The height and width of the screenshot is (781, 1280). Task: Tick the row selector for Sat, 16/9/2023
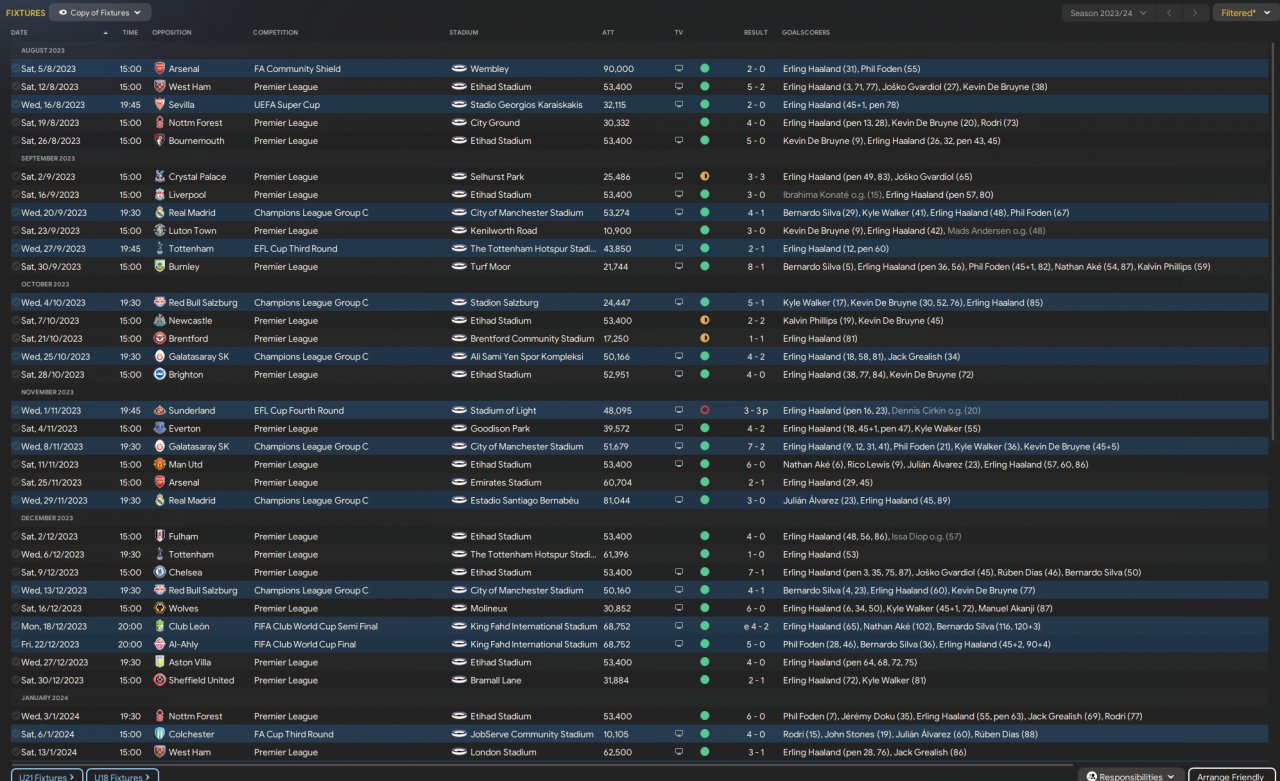pos(15,195)
